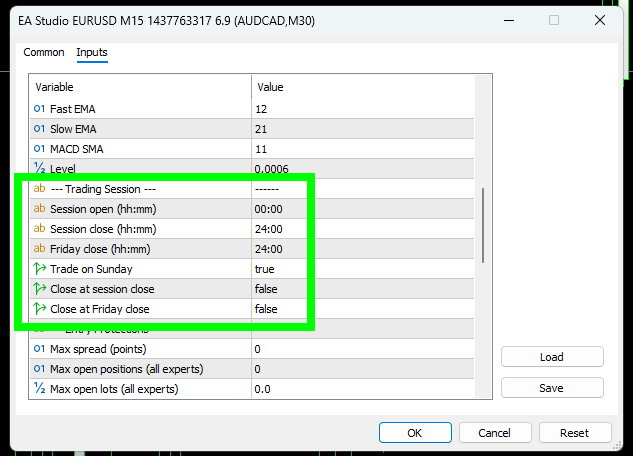Screen dimensions: 633x456
Task: Select the Max spread (points) label
Action: click(98, 349)
